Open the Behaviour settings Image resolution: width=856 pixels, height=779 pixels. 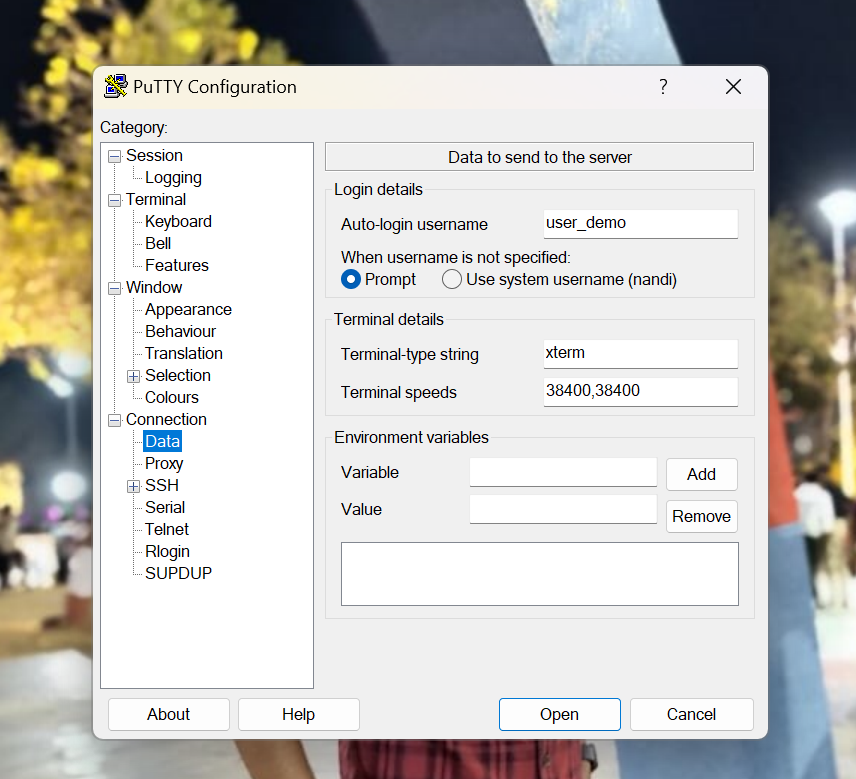180,331
